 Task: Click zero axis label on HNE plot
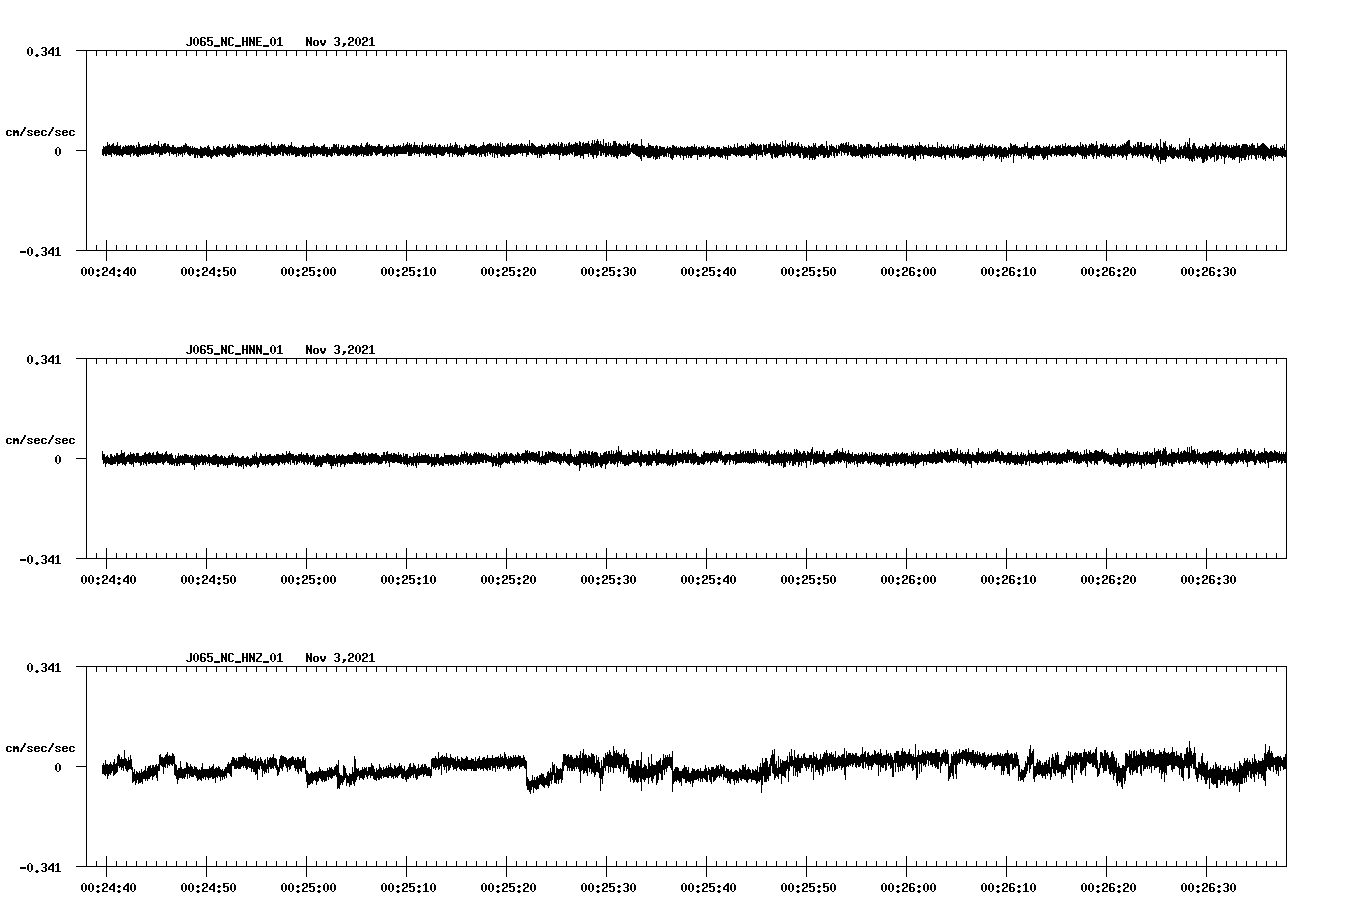click(58, 152)
